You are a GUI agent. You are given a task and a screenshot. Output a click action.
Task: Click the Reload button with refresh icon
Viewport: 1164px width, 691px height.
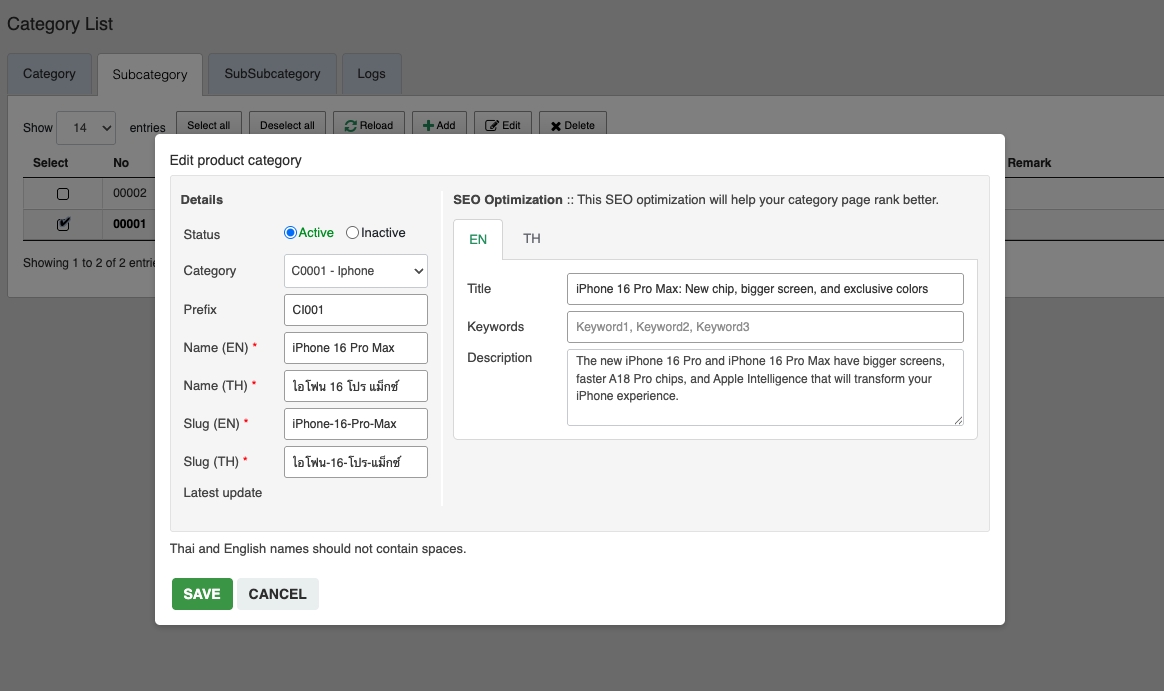pos(368,125)
